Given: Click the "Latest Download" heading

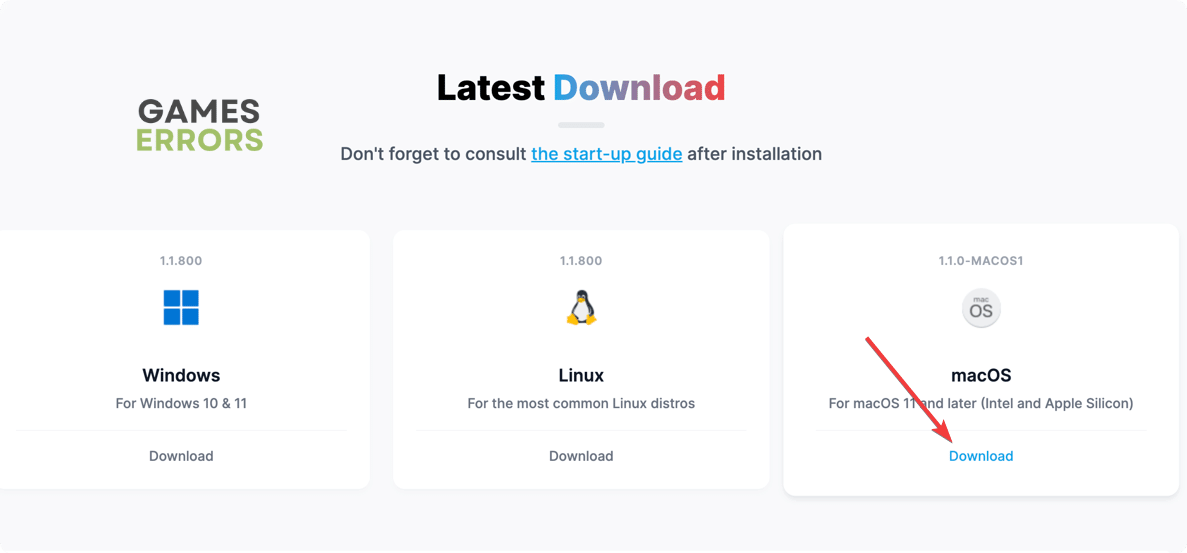Looking at the screenshot, I should 581,88.
